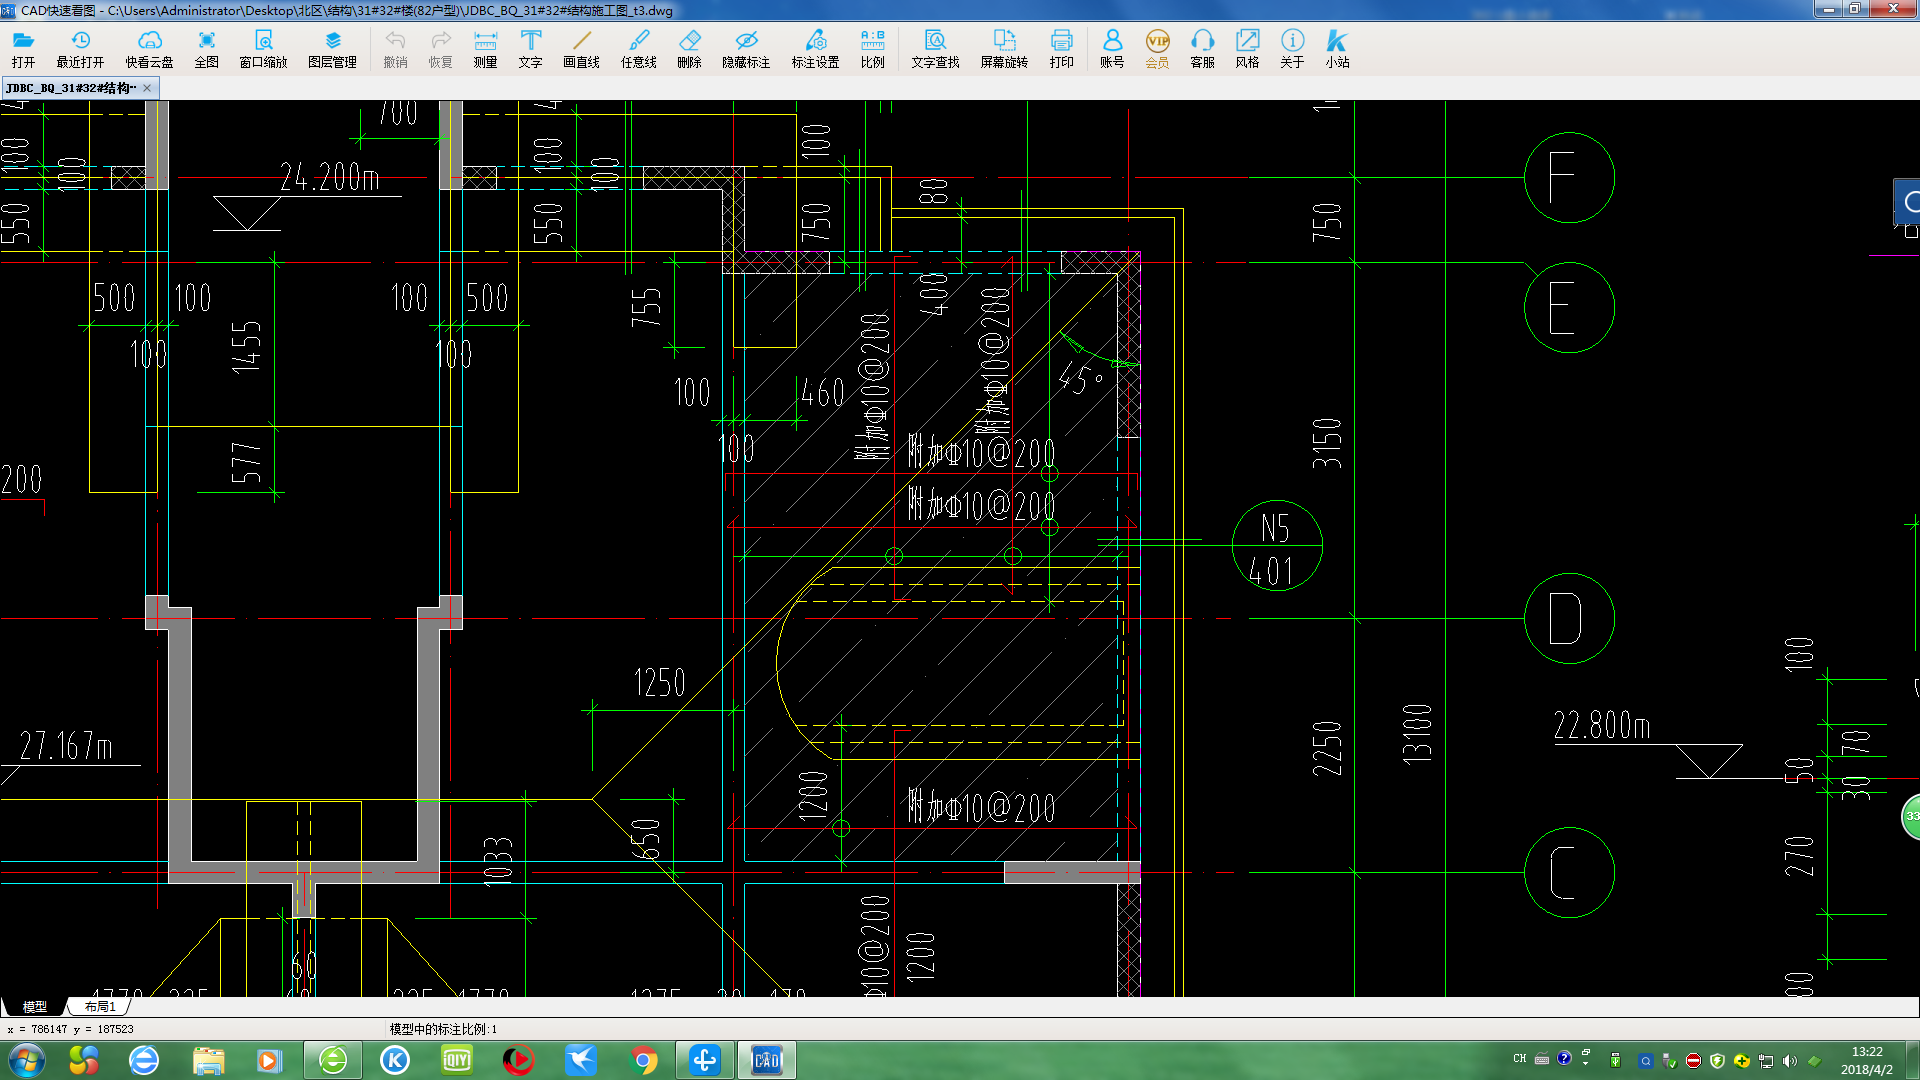The image size is (1920, 1080).
Task: Open the Windows Start menu
Action: pos(26,1060)
